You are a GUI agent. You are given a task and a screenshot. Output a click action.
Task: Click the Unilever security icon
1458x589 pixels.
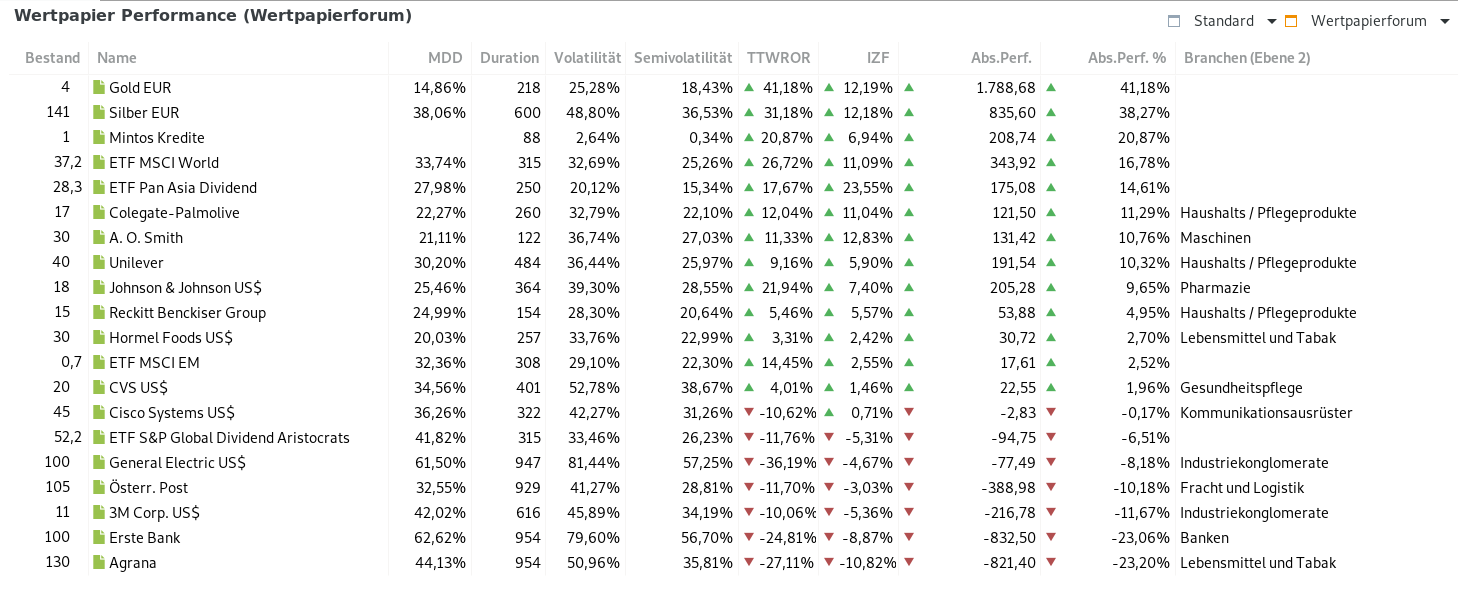tap(99, 263)
